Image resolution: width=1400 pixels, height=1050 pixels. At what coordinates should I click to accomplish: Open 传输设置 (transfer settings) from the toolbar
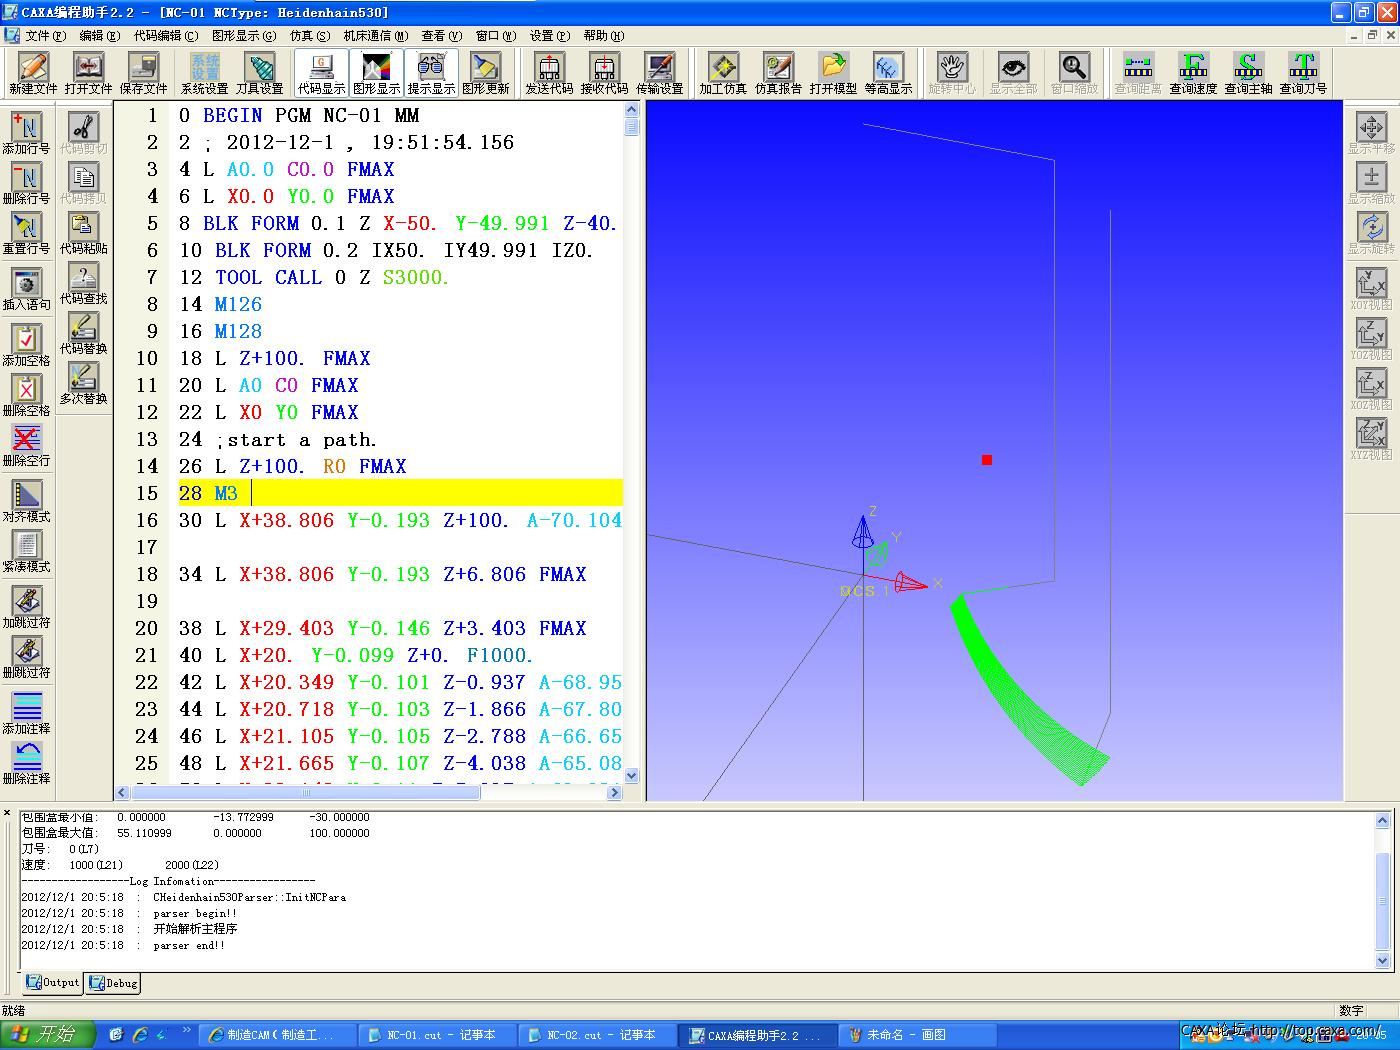click(x=659, y=73)
